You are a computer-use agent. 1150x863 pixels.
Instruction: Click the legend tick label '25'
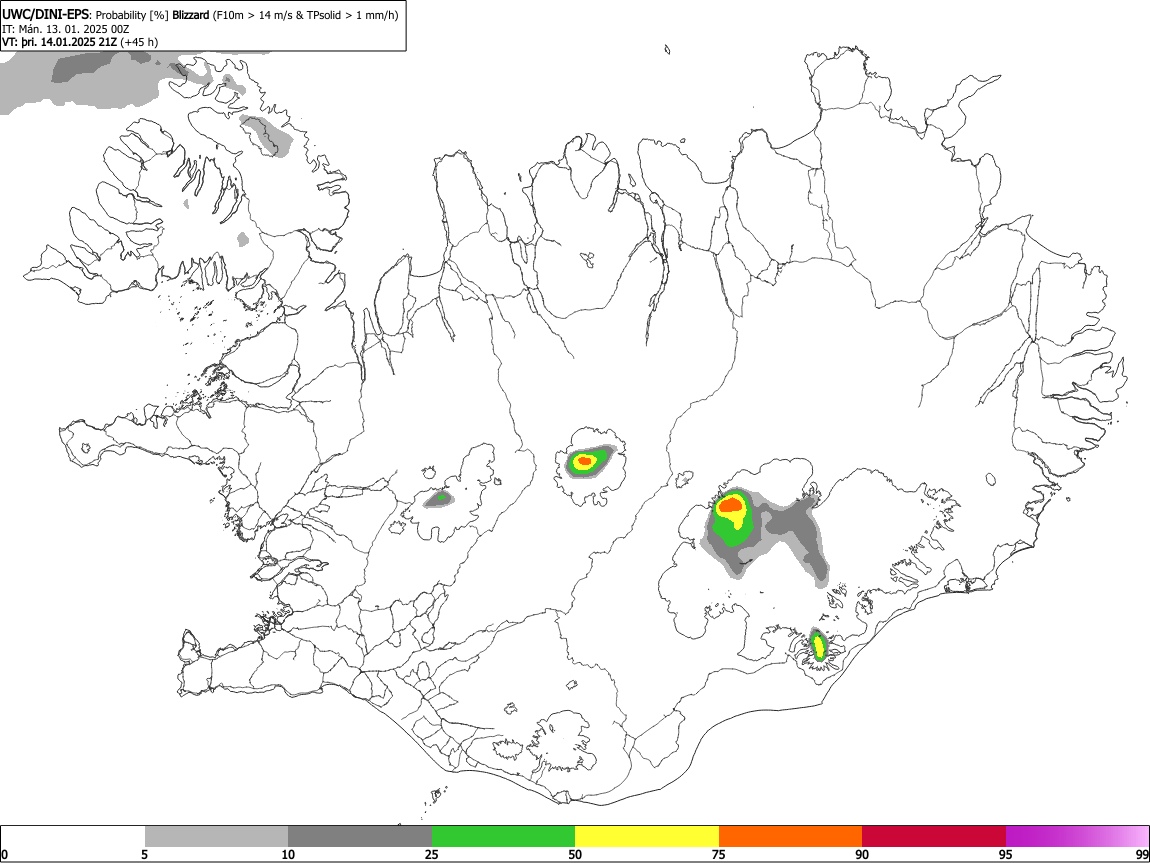click(432, 854)
